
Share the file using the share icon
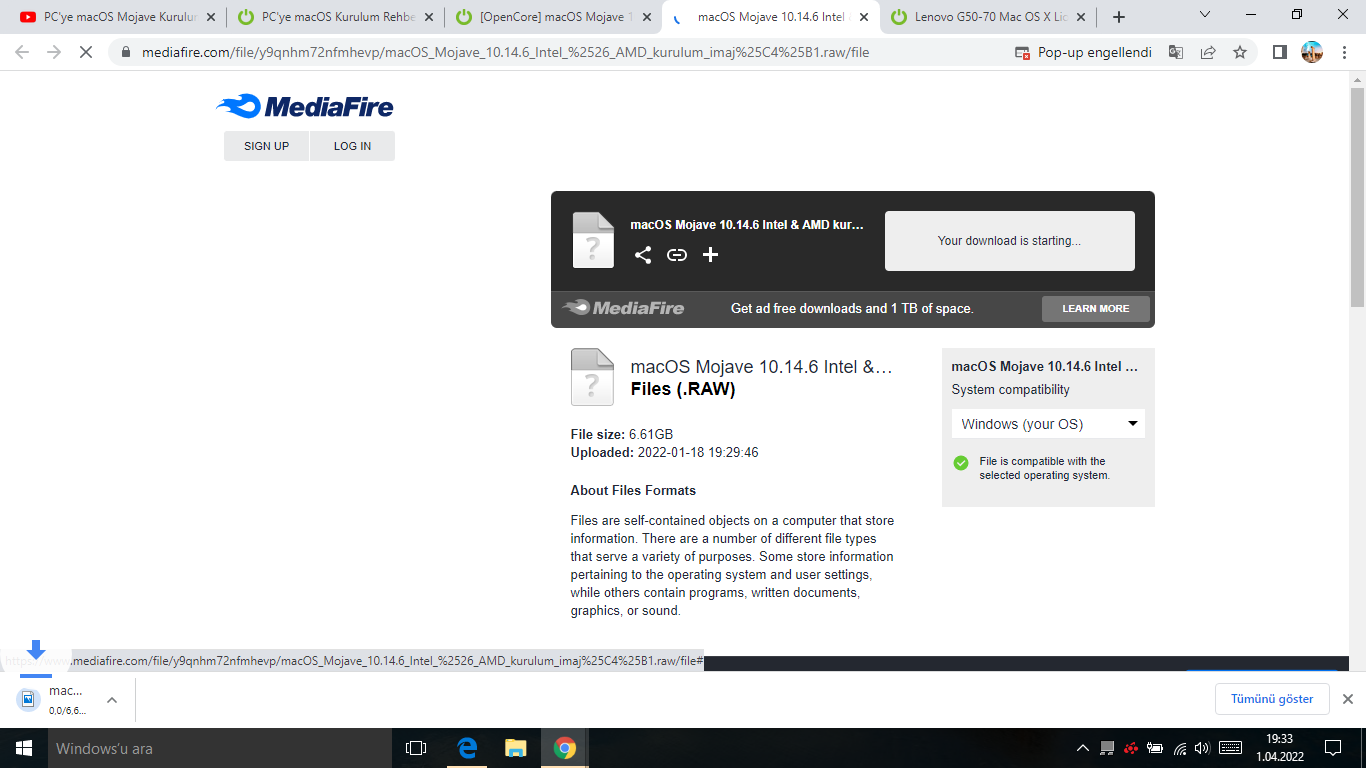pyautogui.click(x=643, y=255)
